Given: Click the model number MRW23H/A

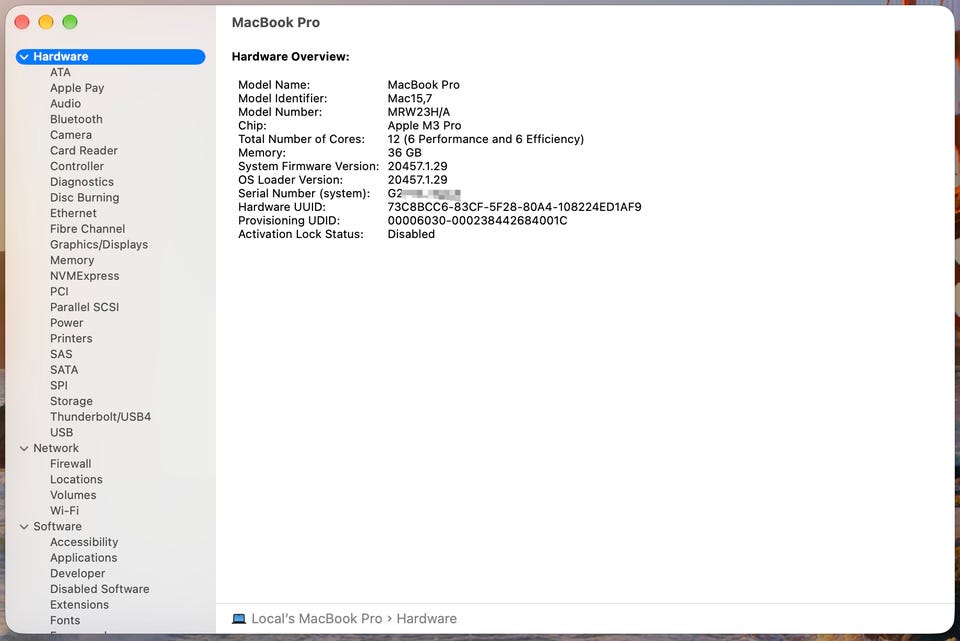Looking at the screenshot, I should [x=419, y=112].
